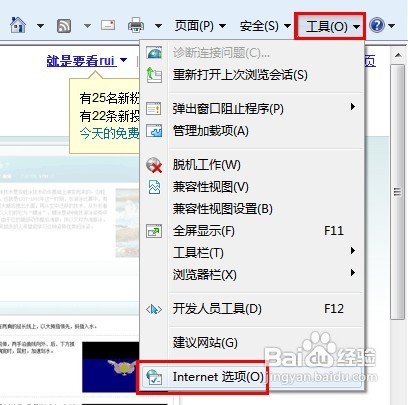
Task: Open the Help question mark icon
Action: tap(377, 25)
